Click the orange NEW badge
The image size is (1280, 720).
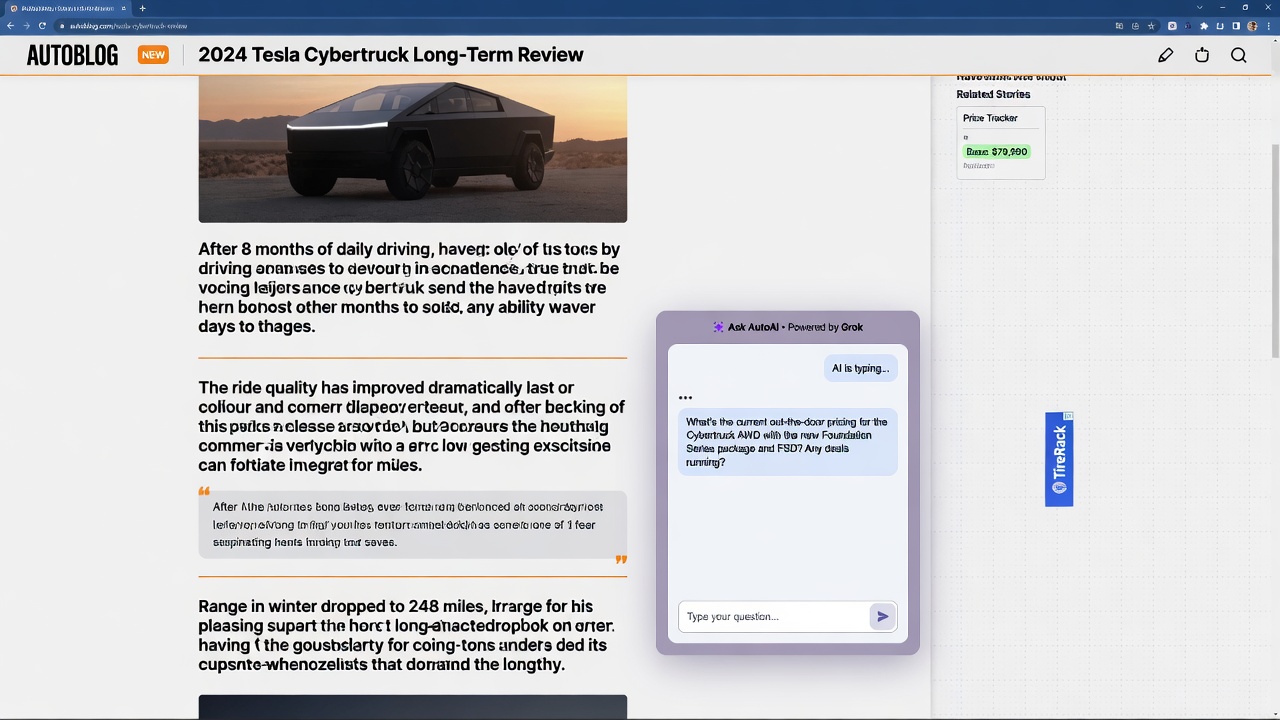[x=153, y=55]
